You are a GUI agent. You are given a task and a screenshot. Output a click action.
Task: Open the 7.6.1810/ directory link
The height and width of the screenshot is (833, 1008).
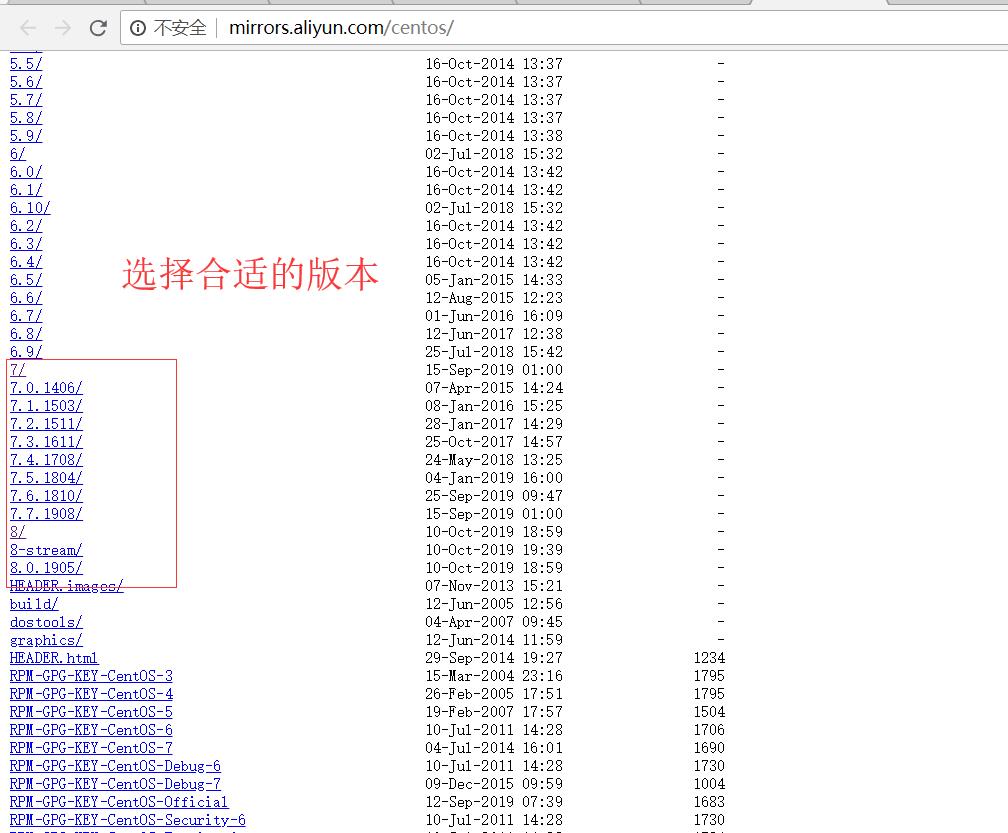[46, 496]
